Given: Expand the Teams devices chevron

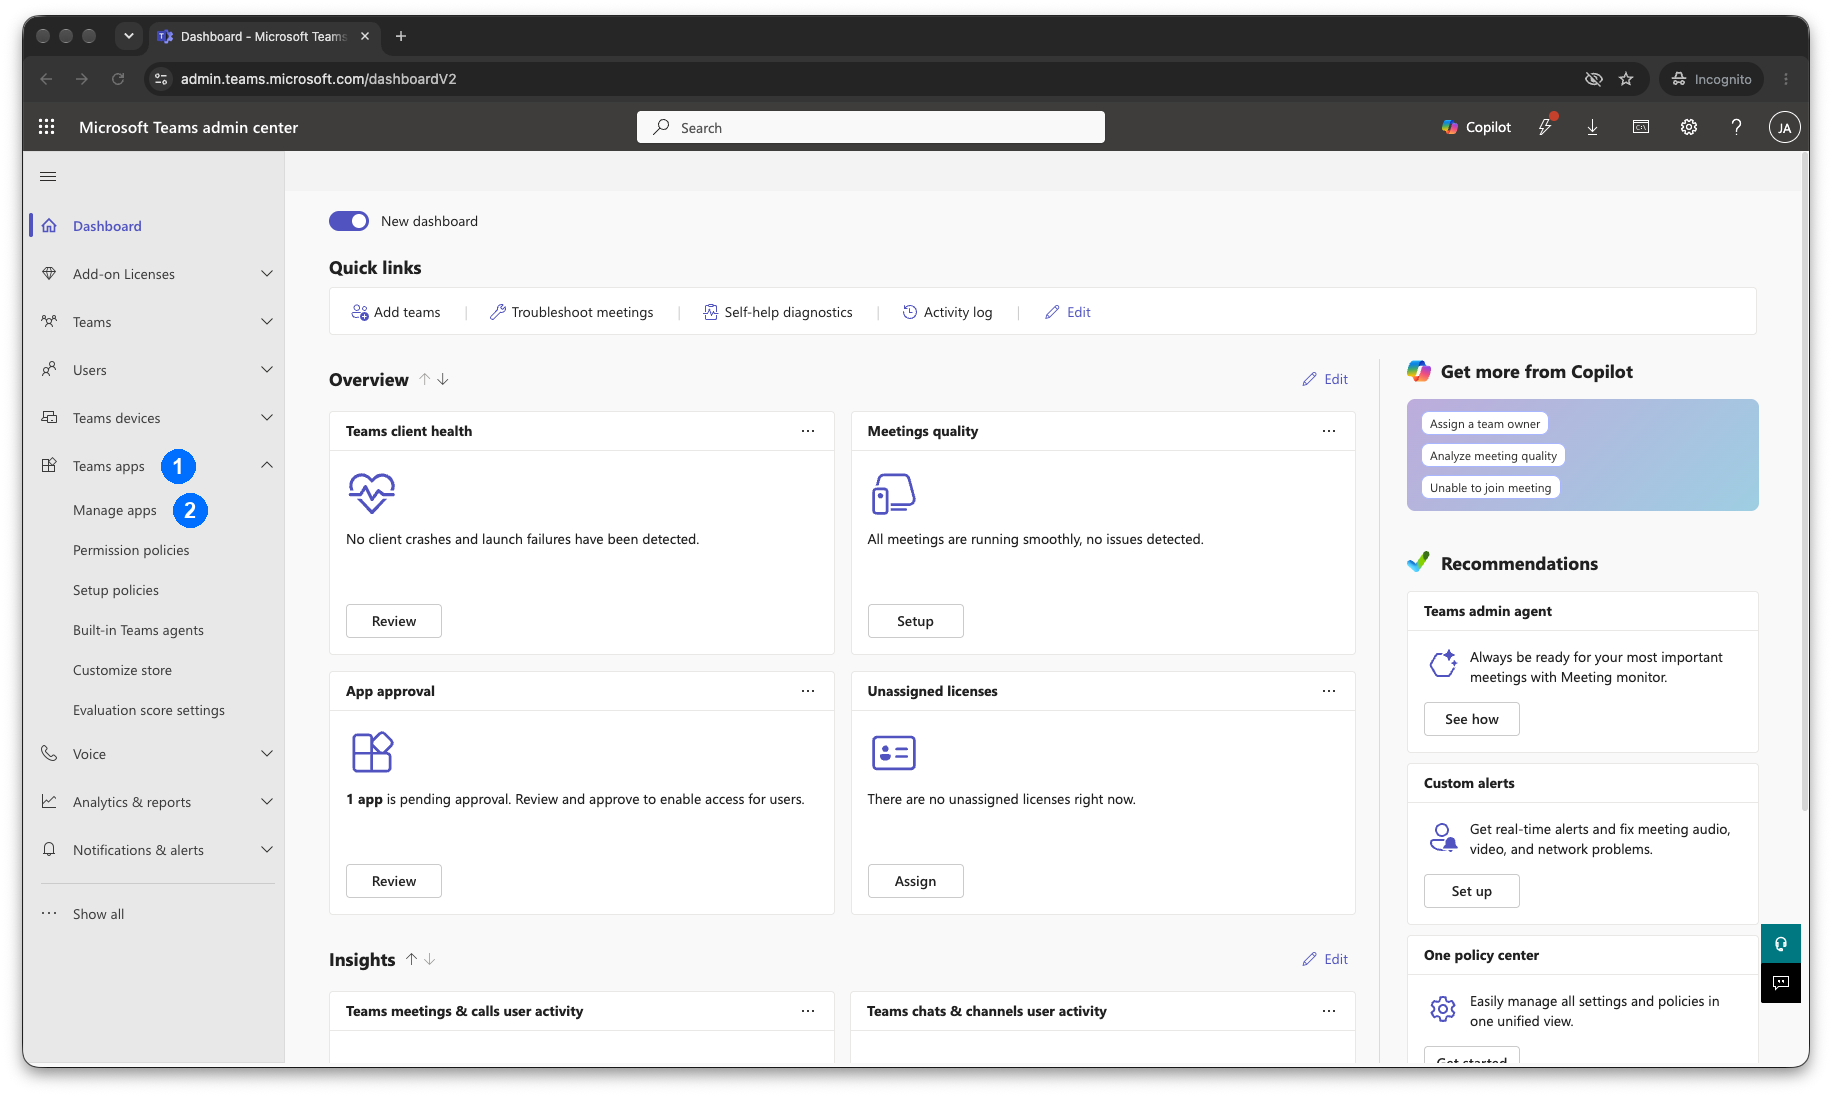Looking at the screenshot, I should point(267,417).
